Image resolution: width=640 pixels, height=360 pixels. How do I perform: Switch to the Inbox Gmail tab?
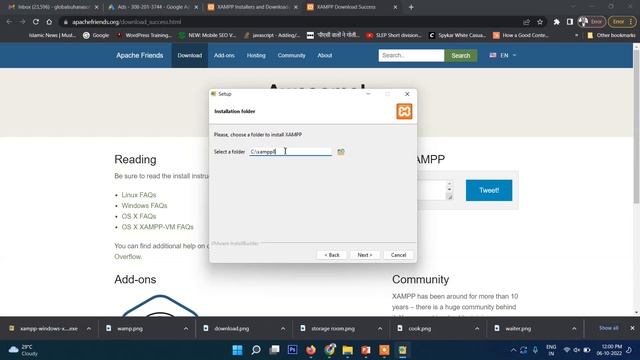(x=52, y=7)
